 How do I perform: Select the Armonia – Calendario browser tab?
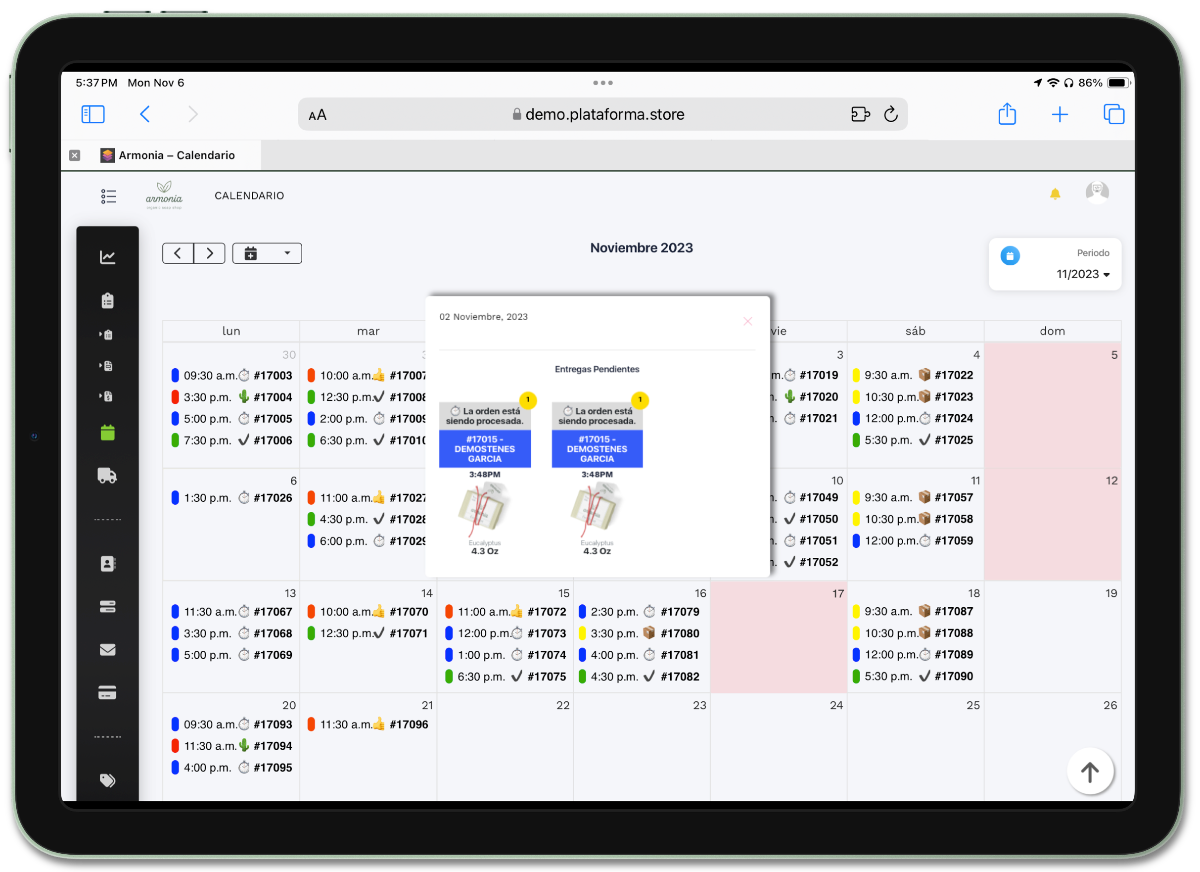pyautogui.click(x=168, y=155)
